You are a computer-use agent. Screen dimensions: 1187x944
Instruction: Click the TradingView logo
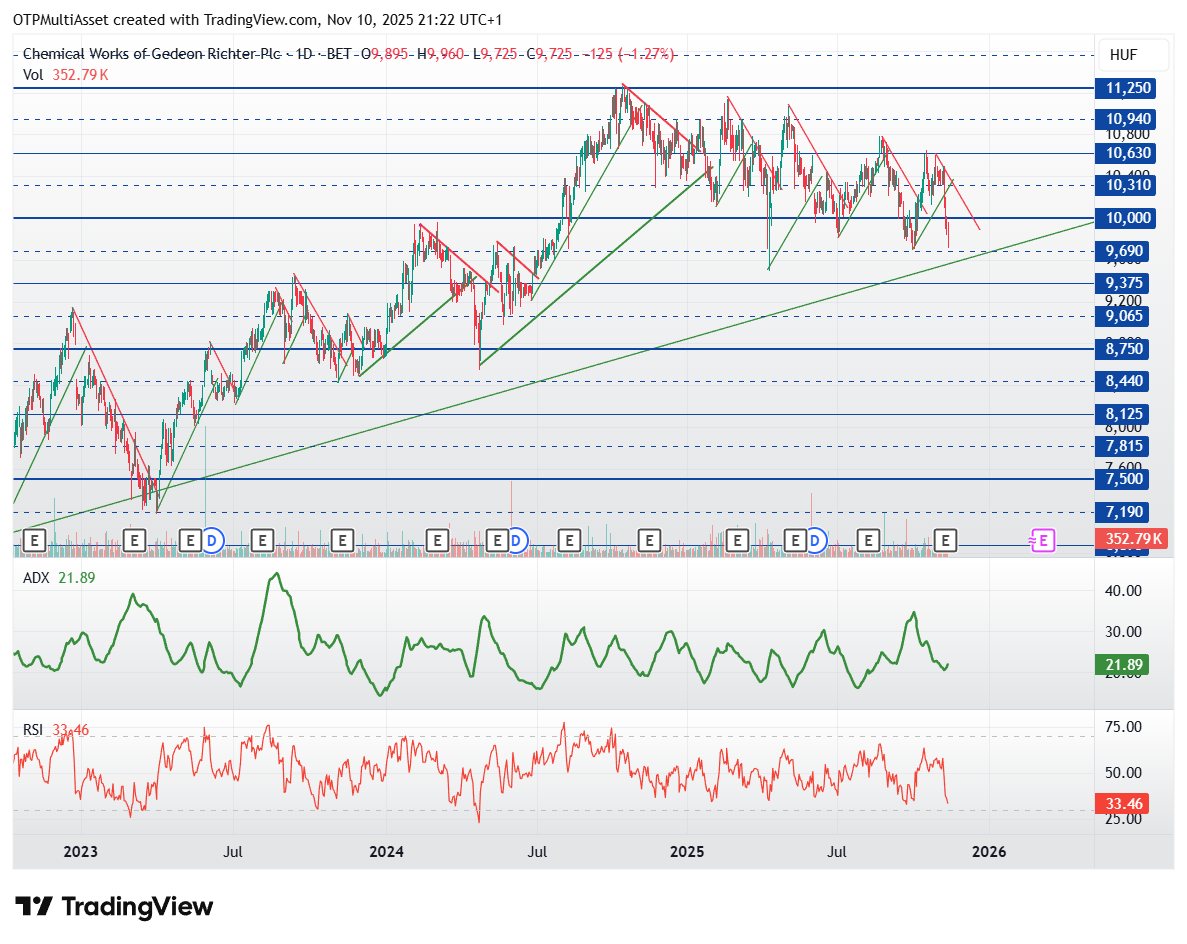(115, 907)
